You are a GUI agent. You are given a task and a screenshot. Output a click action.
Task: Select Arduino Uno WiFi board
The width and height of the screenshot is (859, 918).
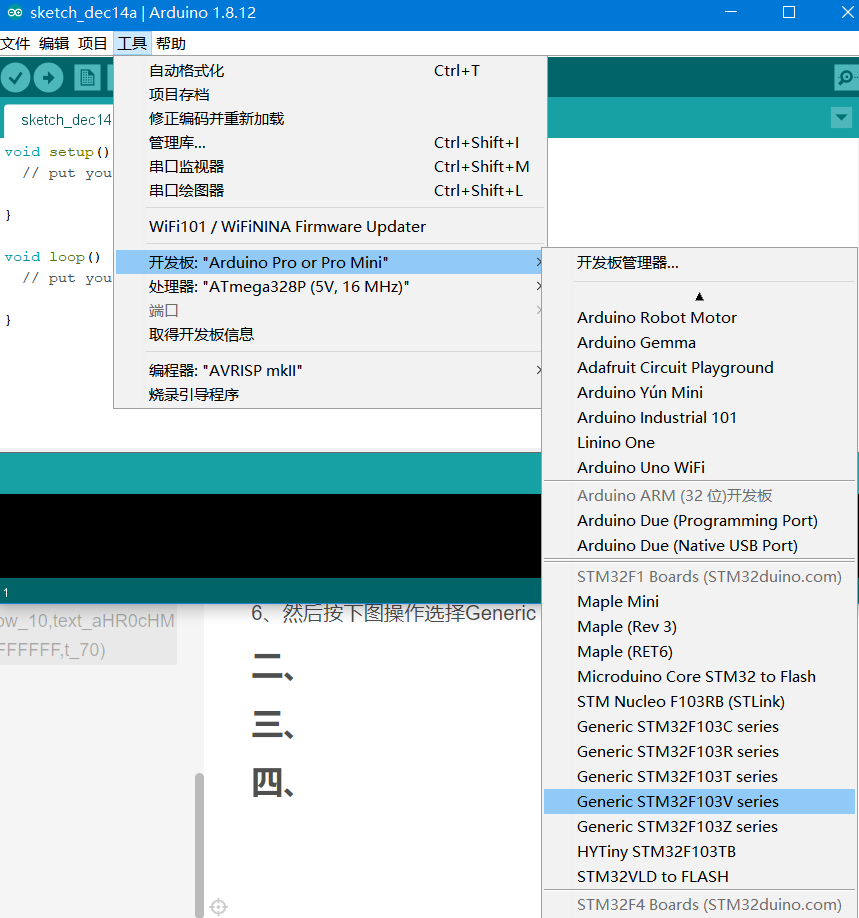pyautogui.click(x=700, y=468)
